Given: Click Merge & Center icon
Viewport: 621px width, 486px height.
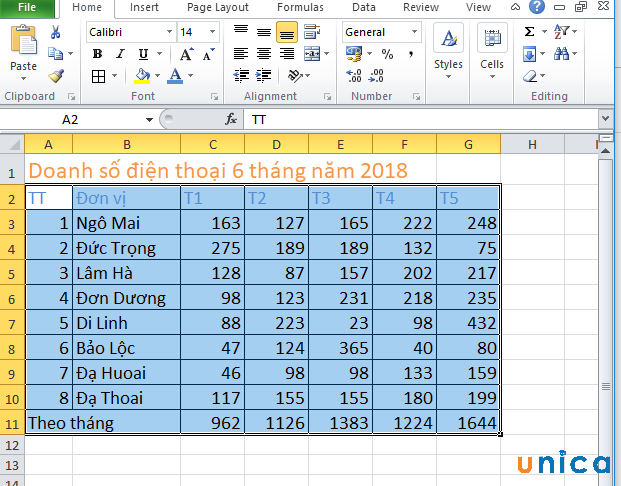Looking at the screenshot, I should [312, 53].
